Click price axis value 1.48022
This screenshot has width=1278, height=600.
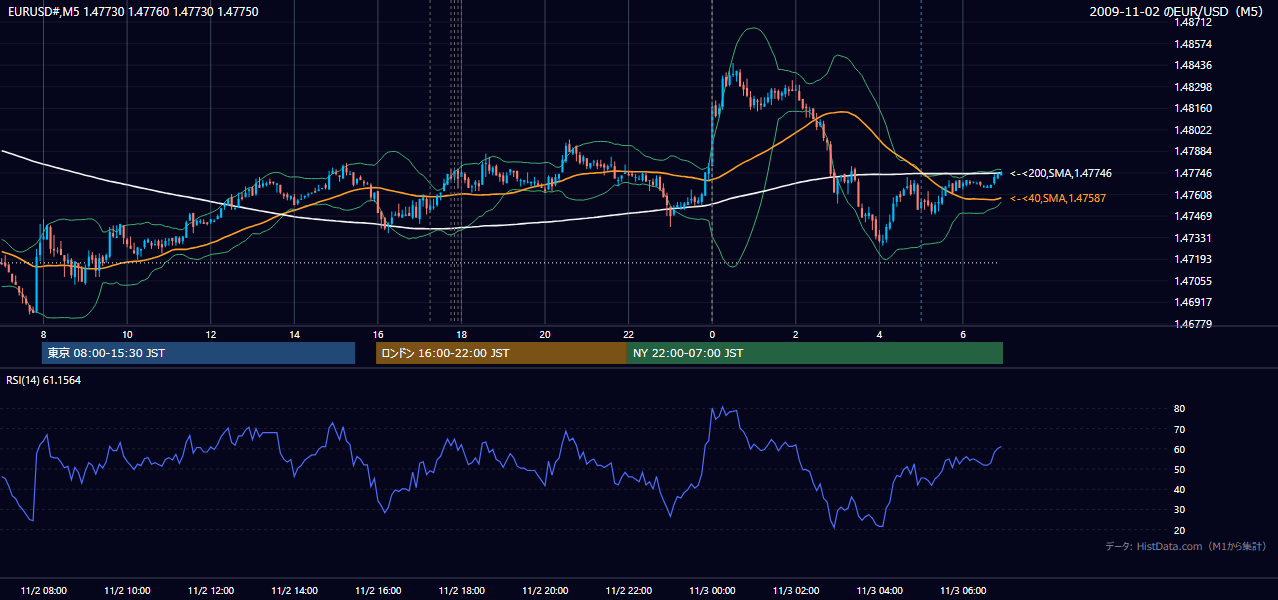[1193, 130]
